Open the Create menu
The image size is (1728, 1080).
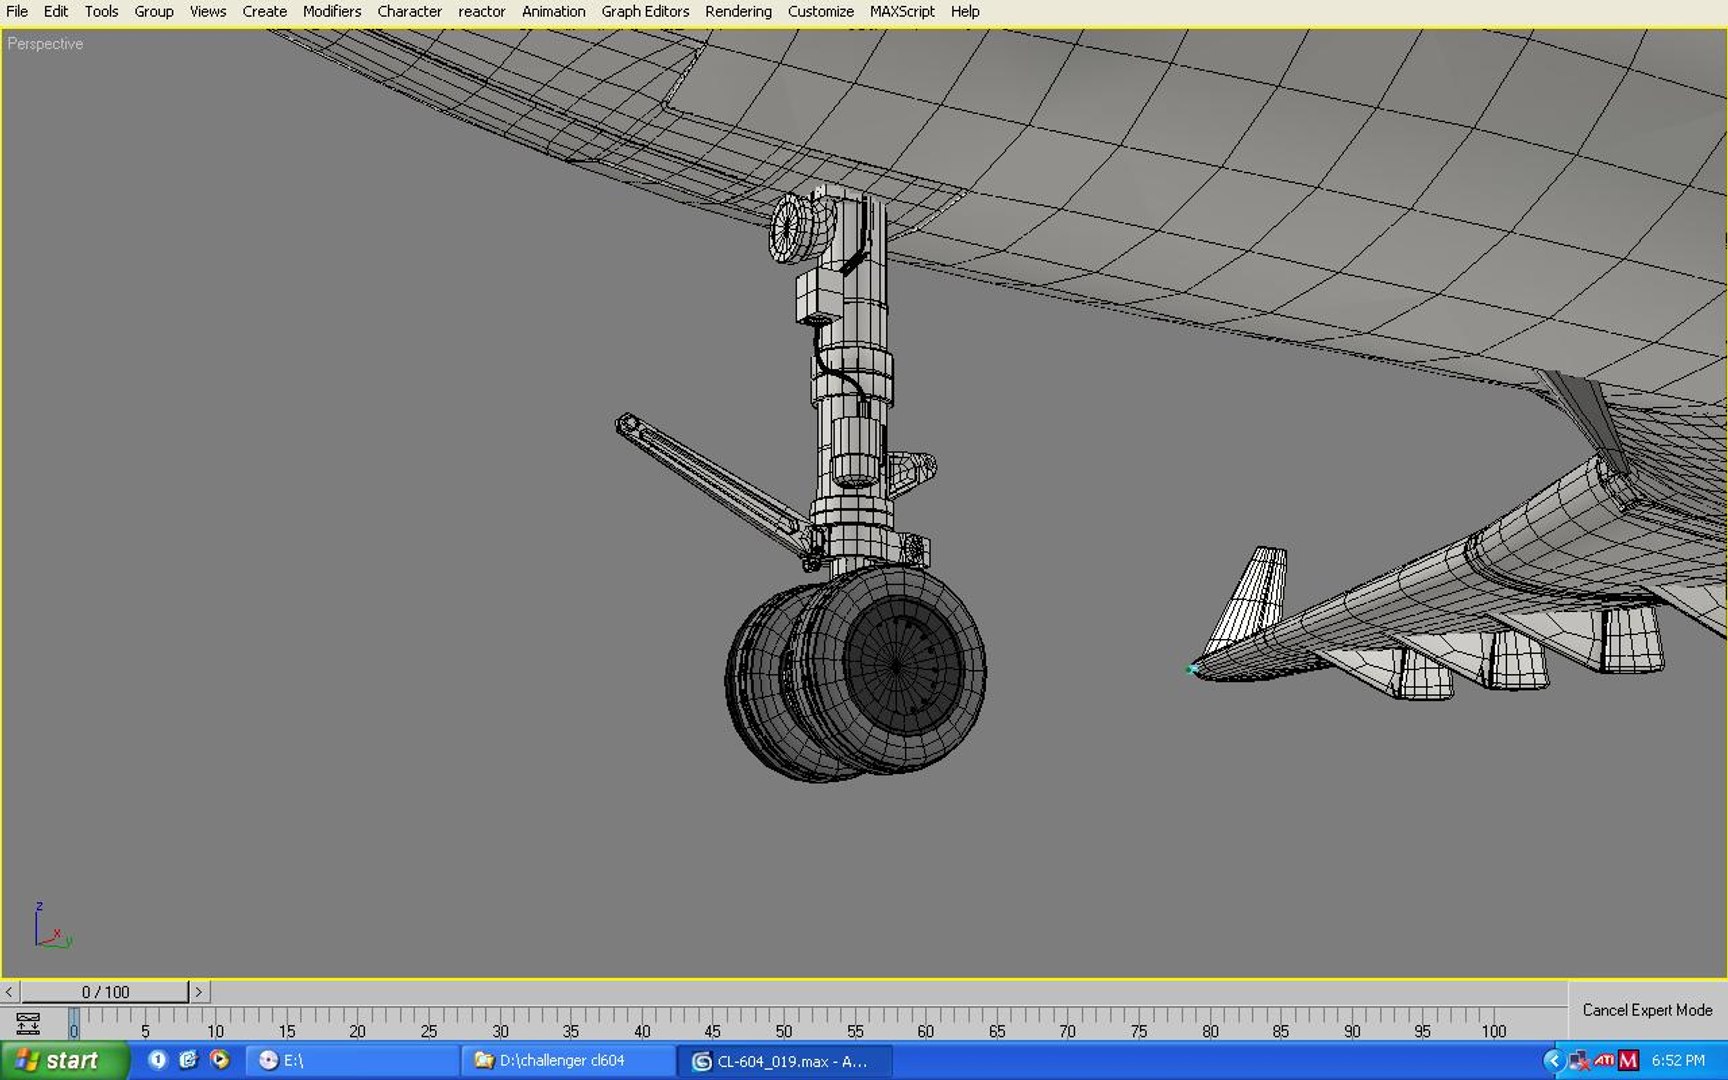pos(264,11)
